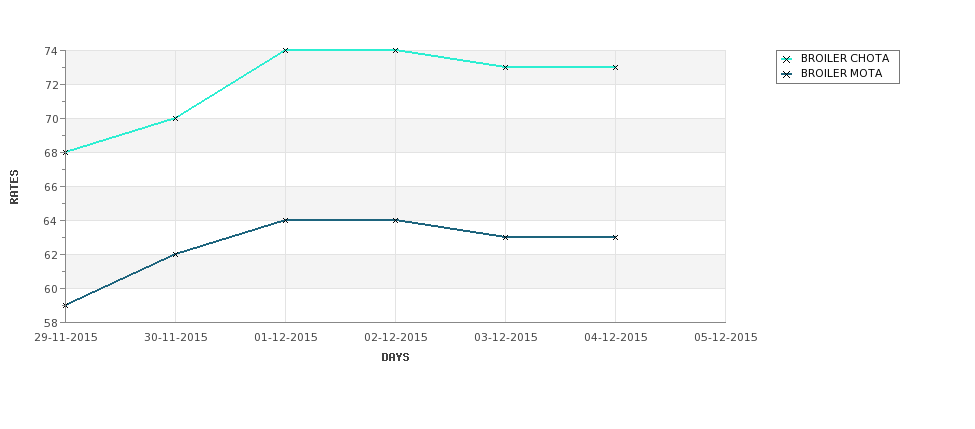The height and width of the screenshot is (429, 975).
Task: Click the RATES axis title
Action: pos(14,187)
